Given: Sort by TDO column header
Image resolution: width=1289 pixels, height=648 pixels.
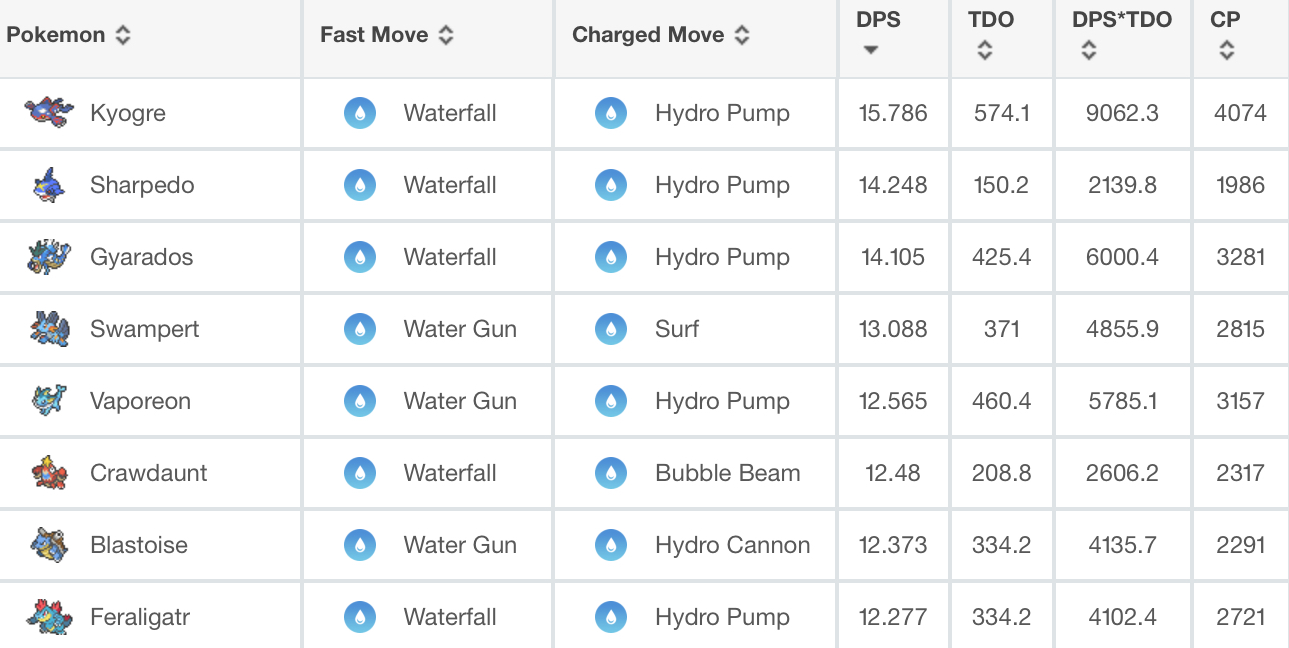Looking at the screenshot, I should click(991, 34).
